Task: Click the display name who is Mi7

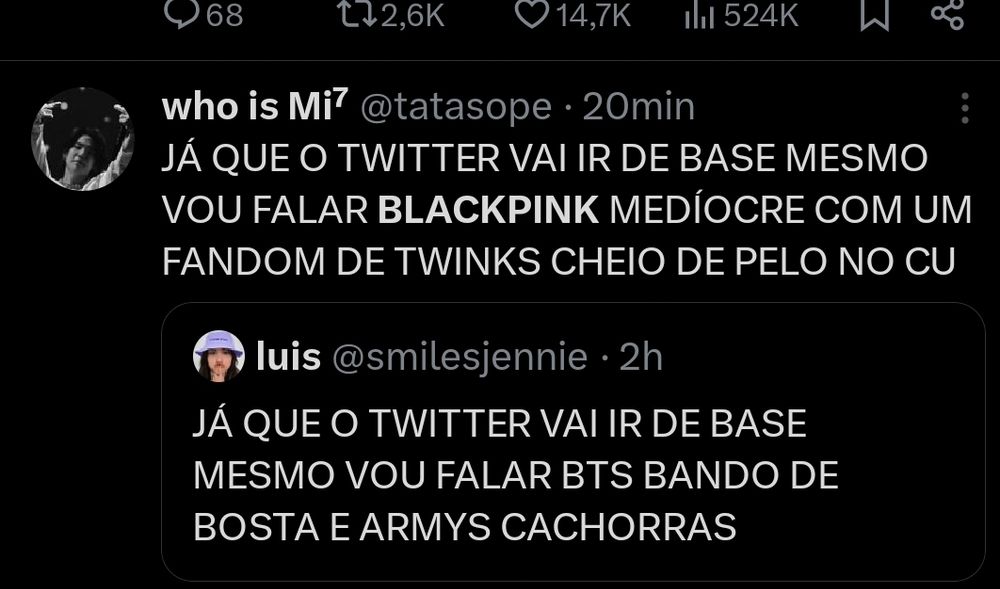Action: pos(255,107)
